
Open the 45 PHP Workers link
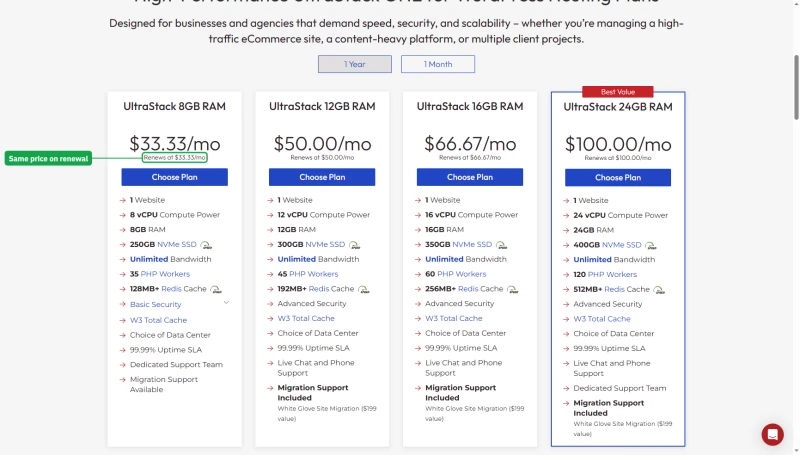[314, 274]
